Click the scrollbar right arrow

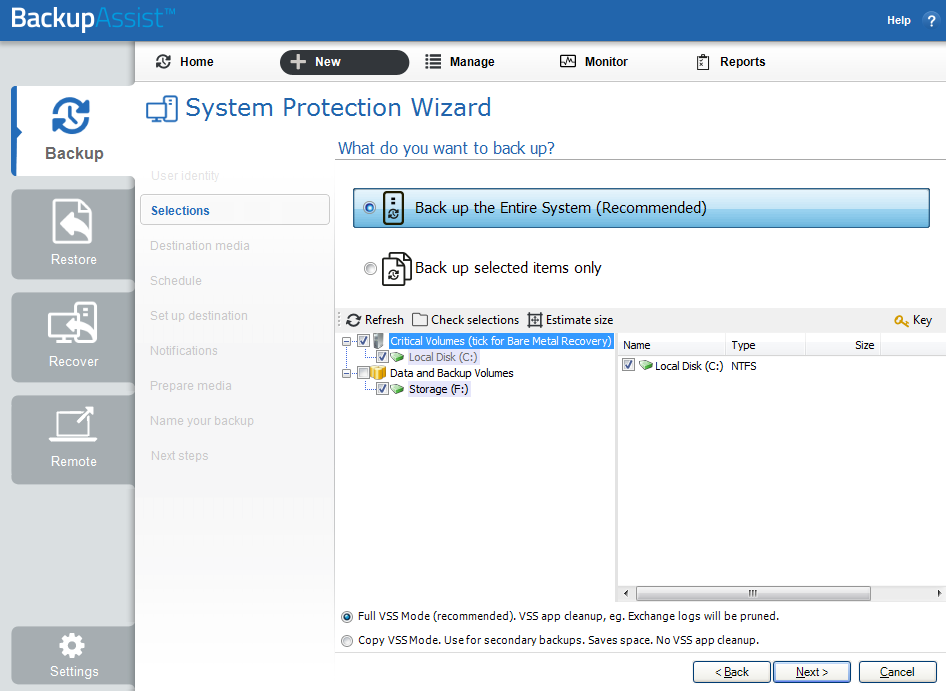(939, 593)
